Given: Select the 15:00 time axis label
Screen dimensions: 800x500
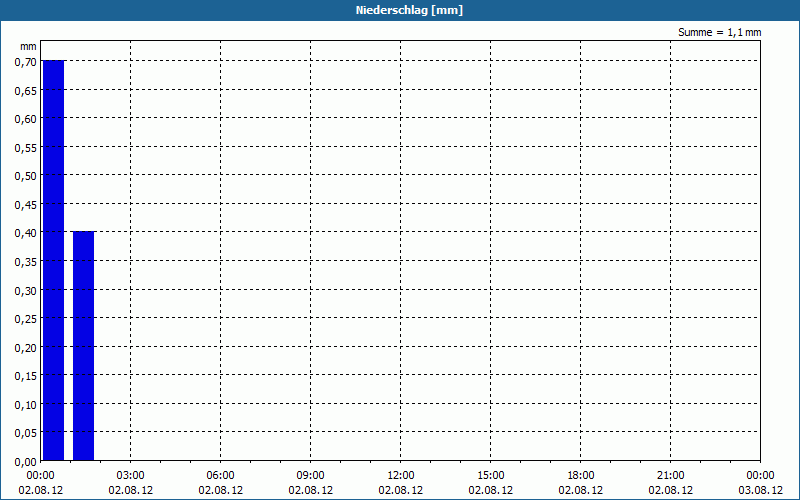Looking at the screenshot, I should 490,476.
